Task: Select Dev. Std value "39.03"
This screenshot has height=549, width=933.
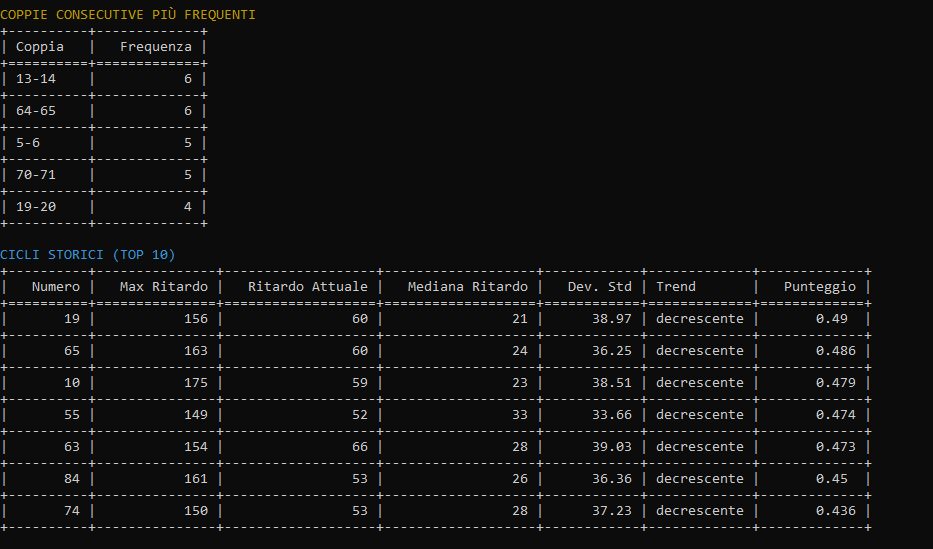Action: click(612, 447)
